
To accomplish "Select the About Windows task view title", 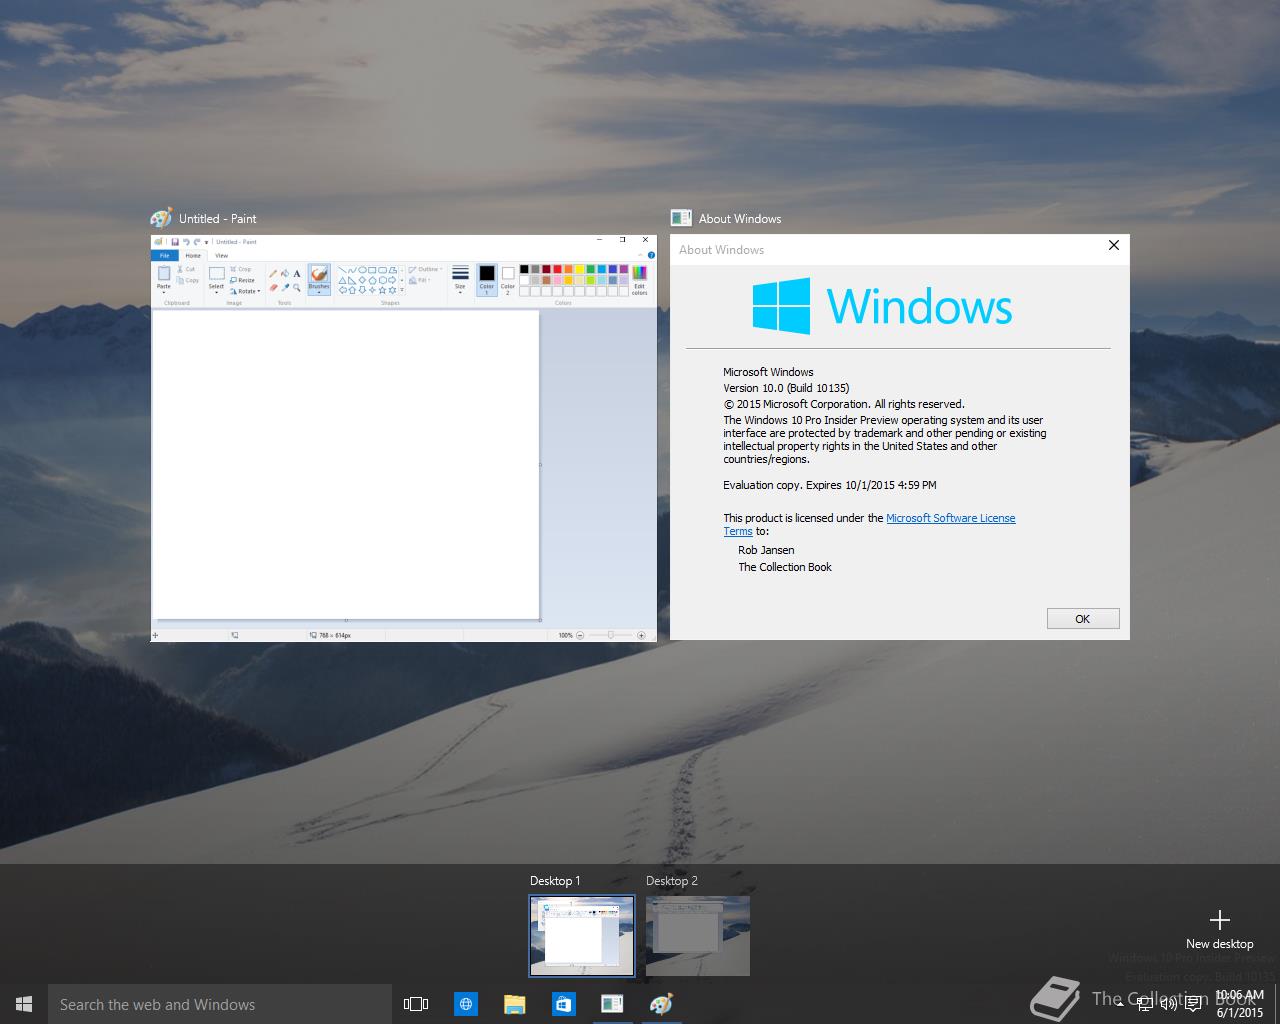I will pyautogui.click(x=740, y=218).
